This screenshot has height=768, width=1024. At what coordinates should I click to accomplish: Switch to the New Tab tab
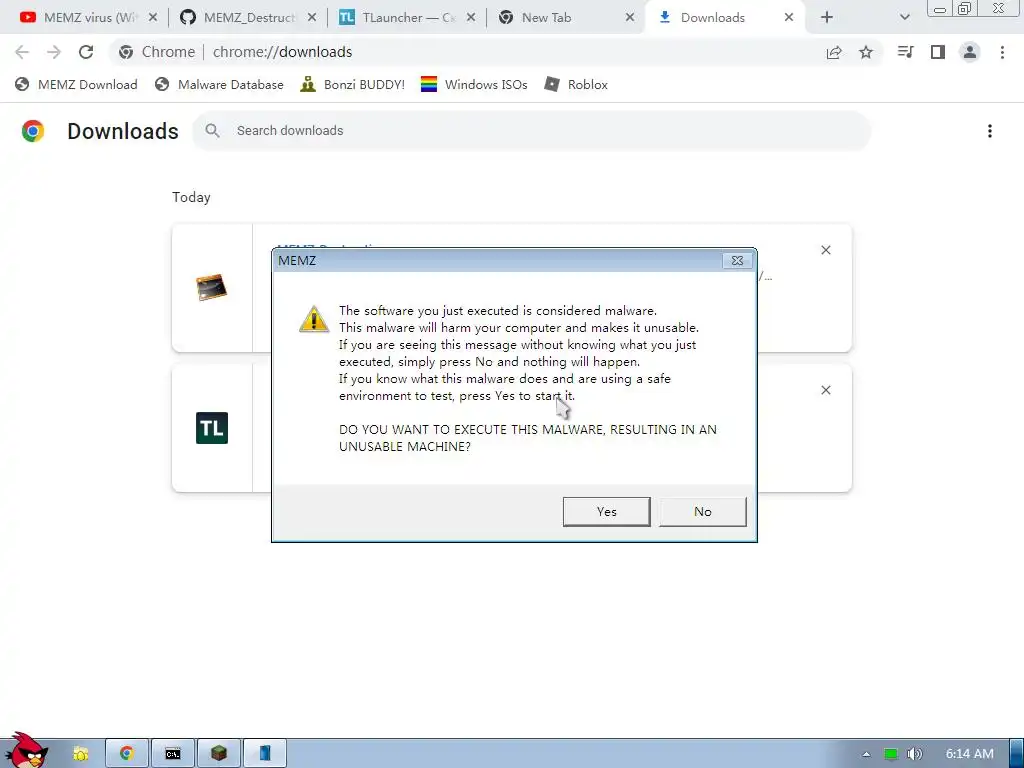point(566,18)
